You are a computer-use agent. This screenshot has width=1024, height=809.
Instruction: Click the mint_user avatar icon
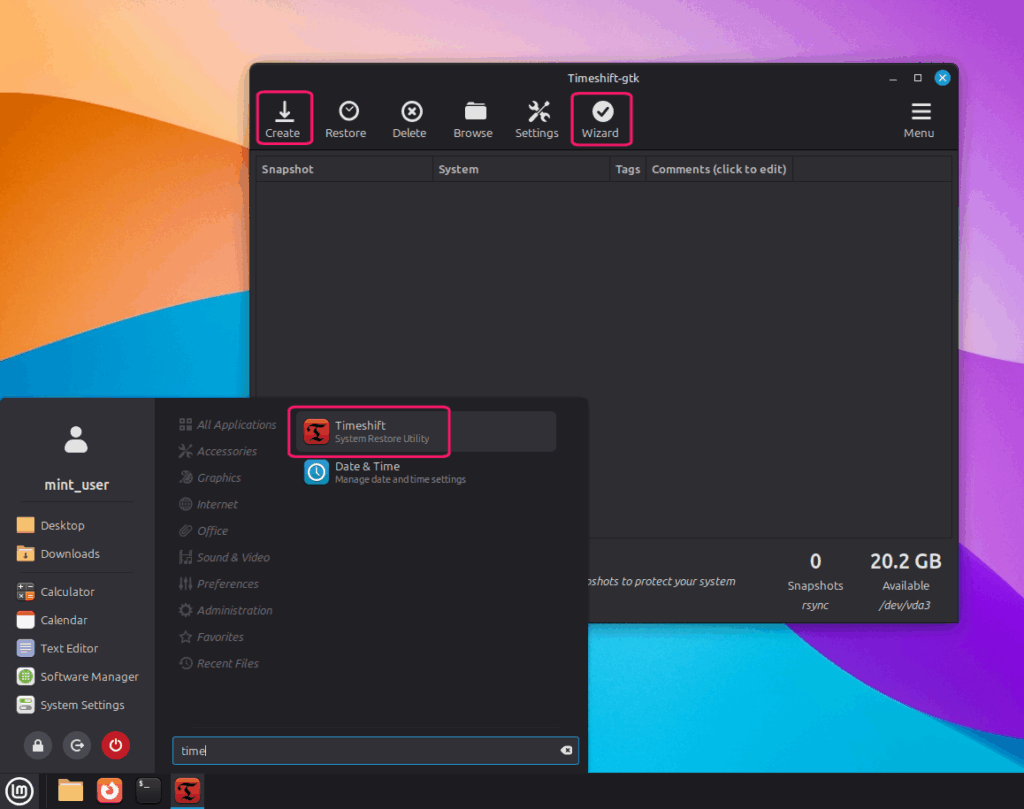tap(76, 439)
